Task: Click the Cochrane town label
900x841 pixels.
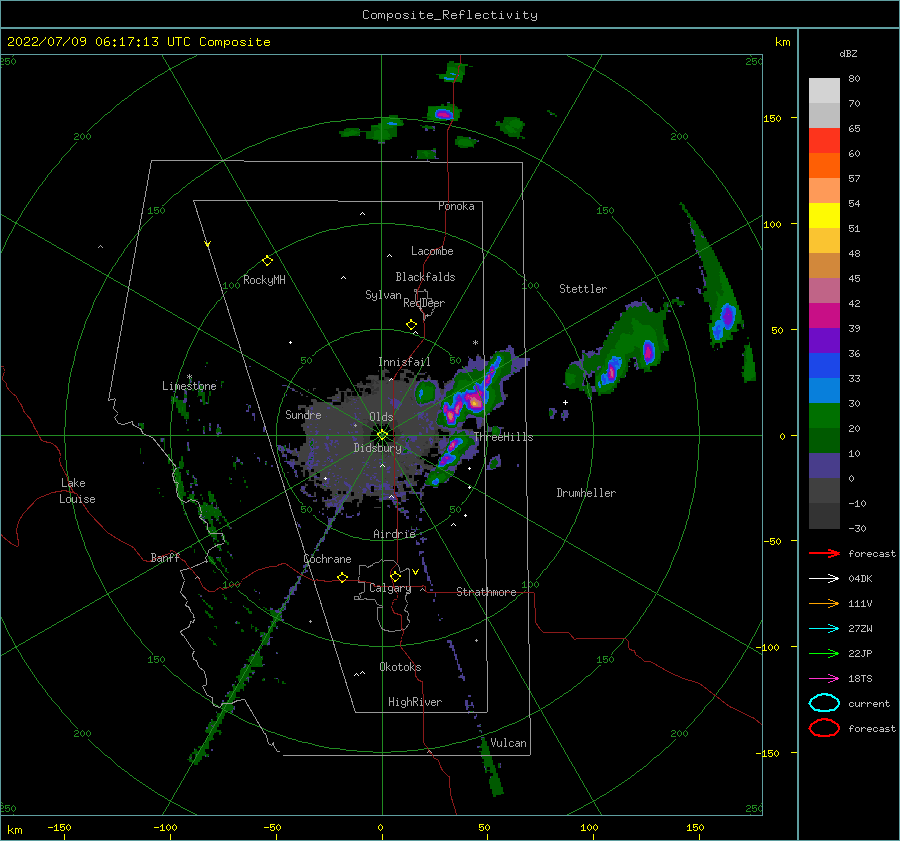Action: coord(327,559)
